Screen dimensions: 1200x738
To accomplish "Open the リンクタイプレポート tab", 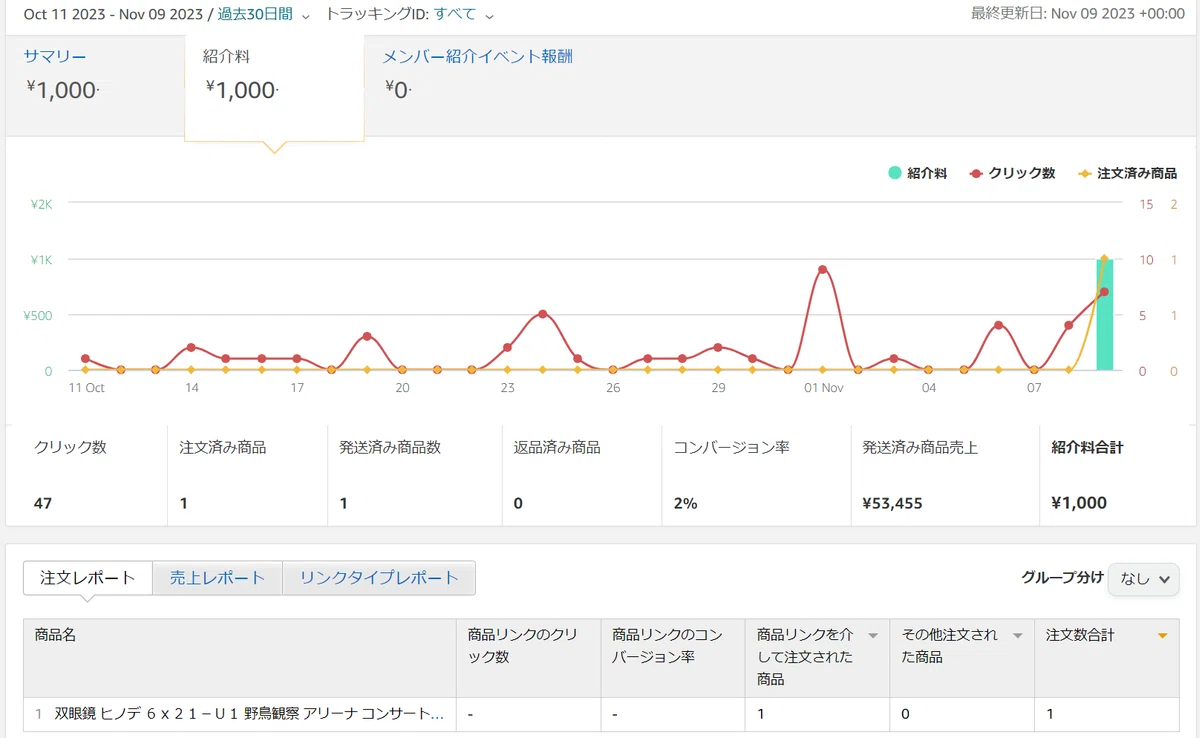I will [379, 578].
